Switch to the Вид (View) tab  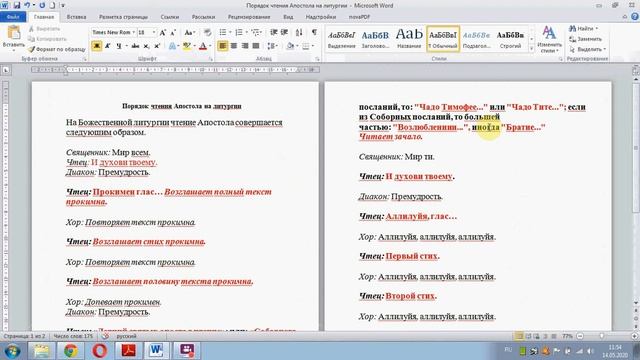[x=288, y=17]
